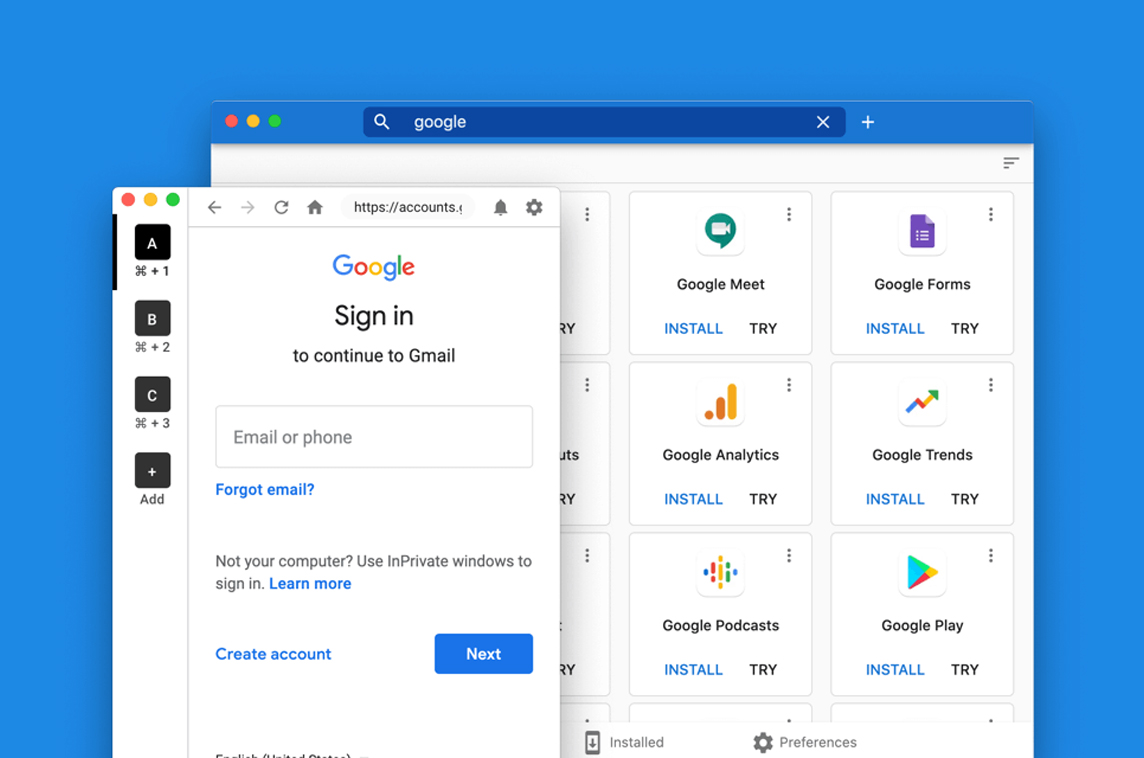Click the Google Meet app icon
This screenshot has width=1144, height=758.
click(720, 231)
